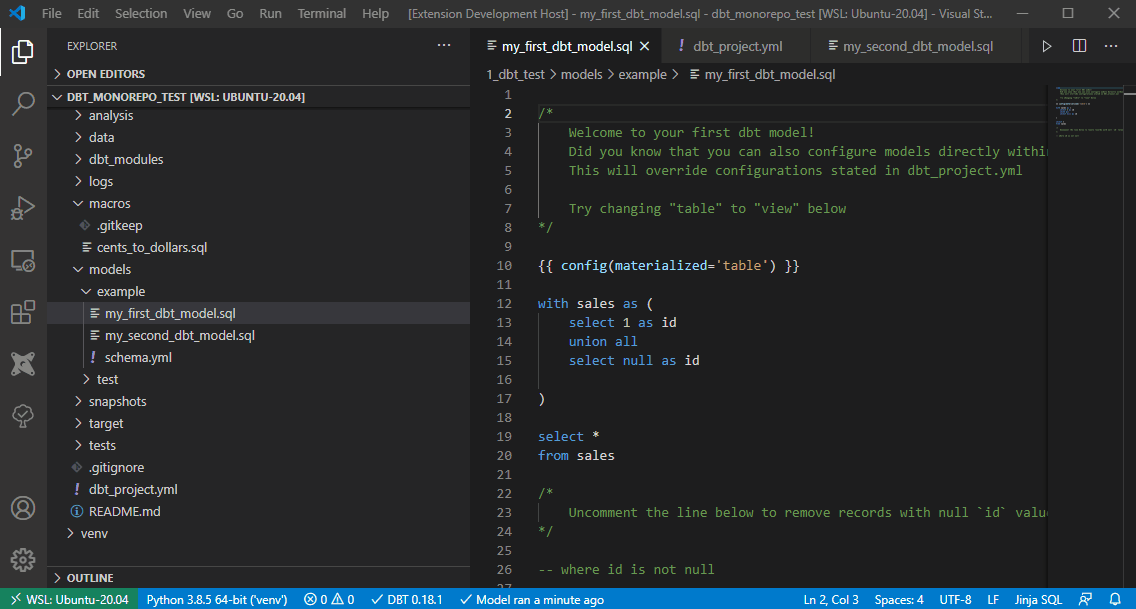Open cents_to_dollars.sql file
Viewport: 1136px width, 609px height.
(258, 247)
